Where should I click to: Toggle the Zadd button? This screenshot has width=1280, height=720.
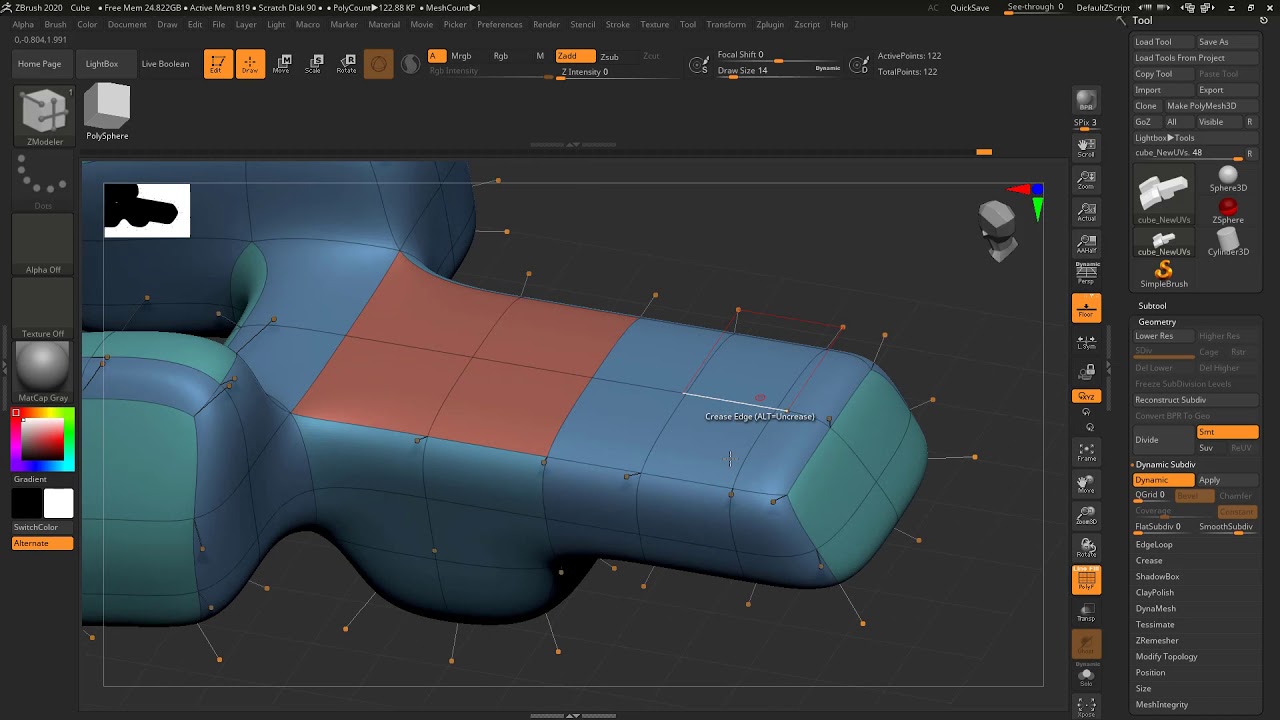[575, 56]
